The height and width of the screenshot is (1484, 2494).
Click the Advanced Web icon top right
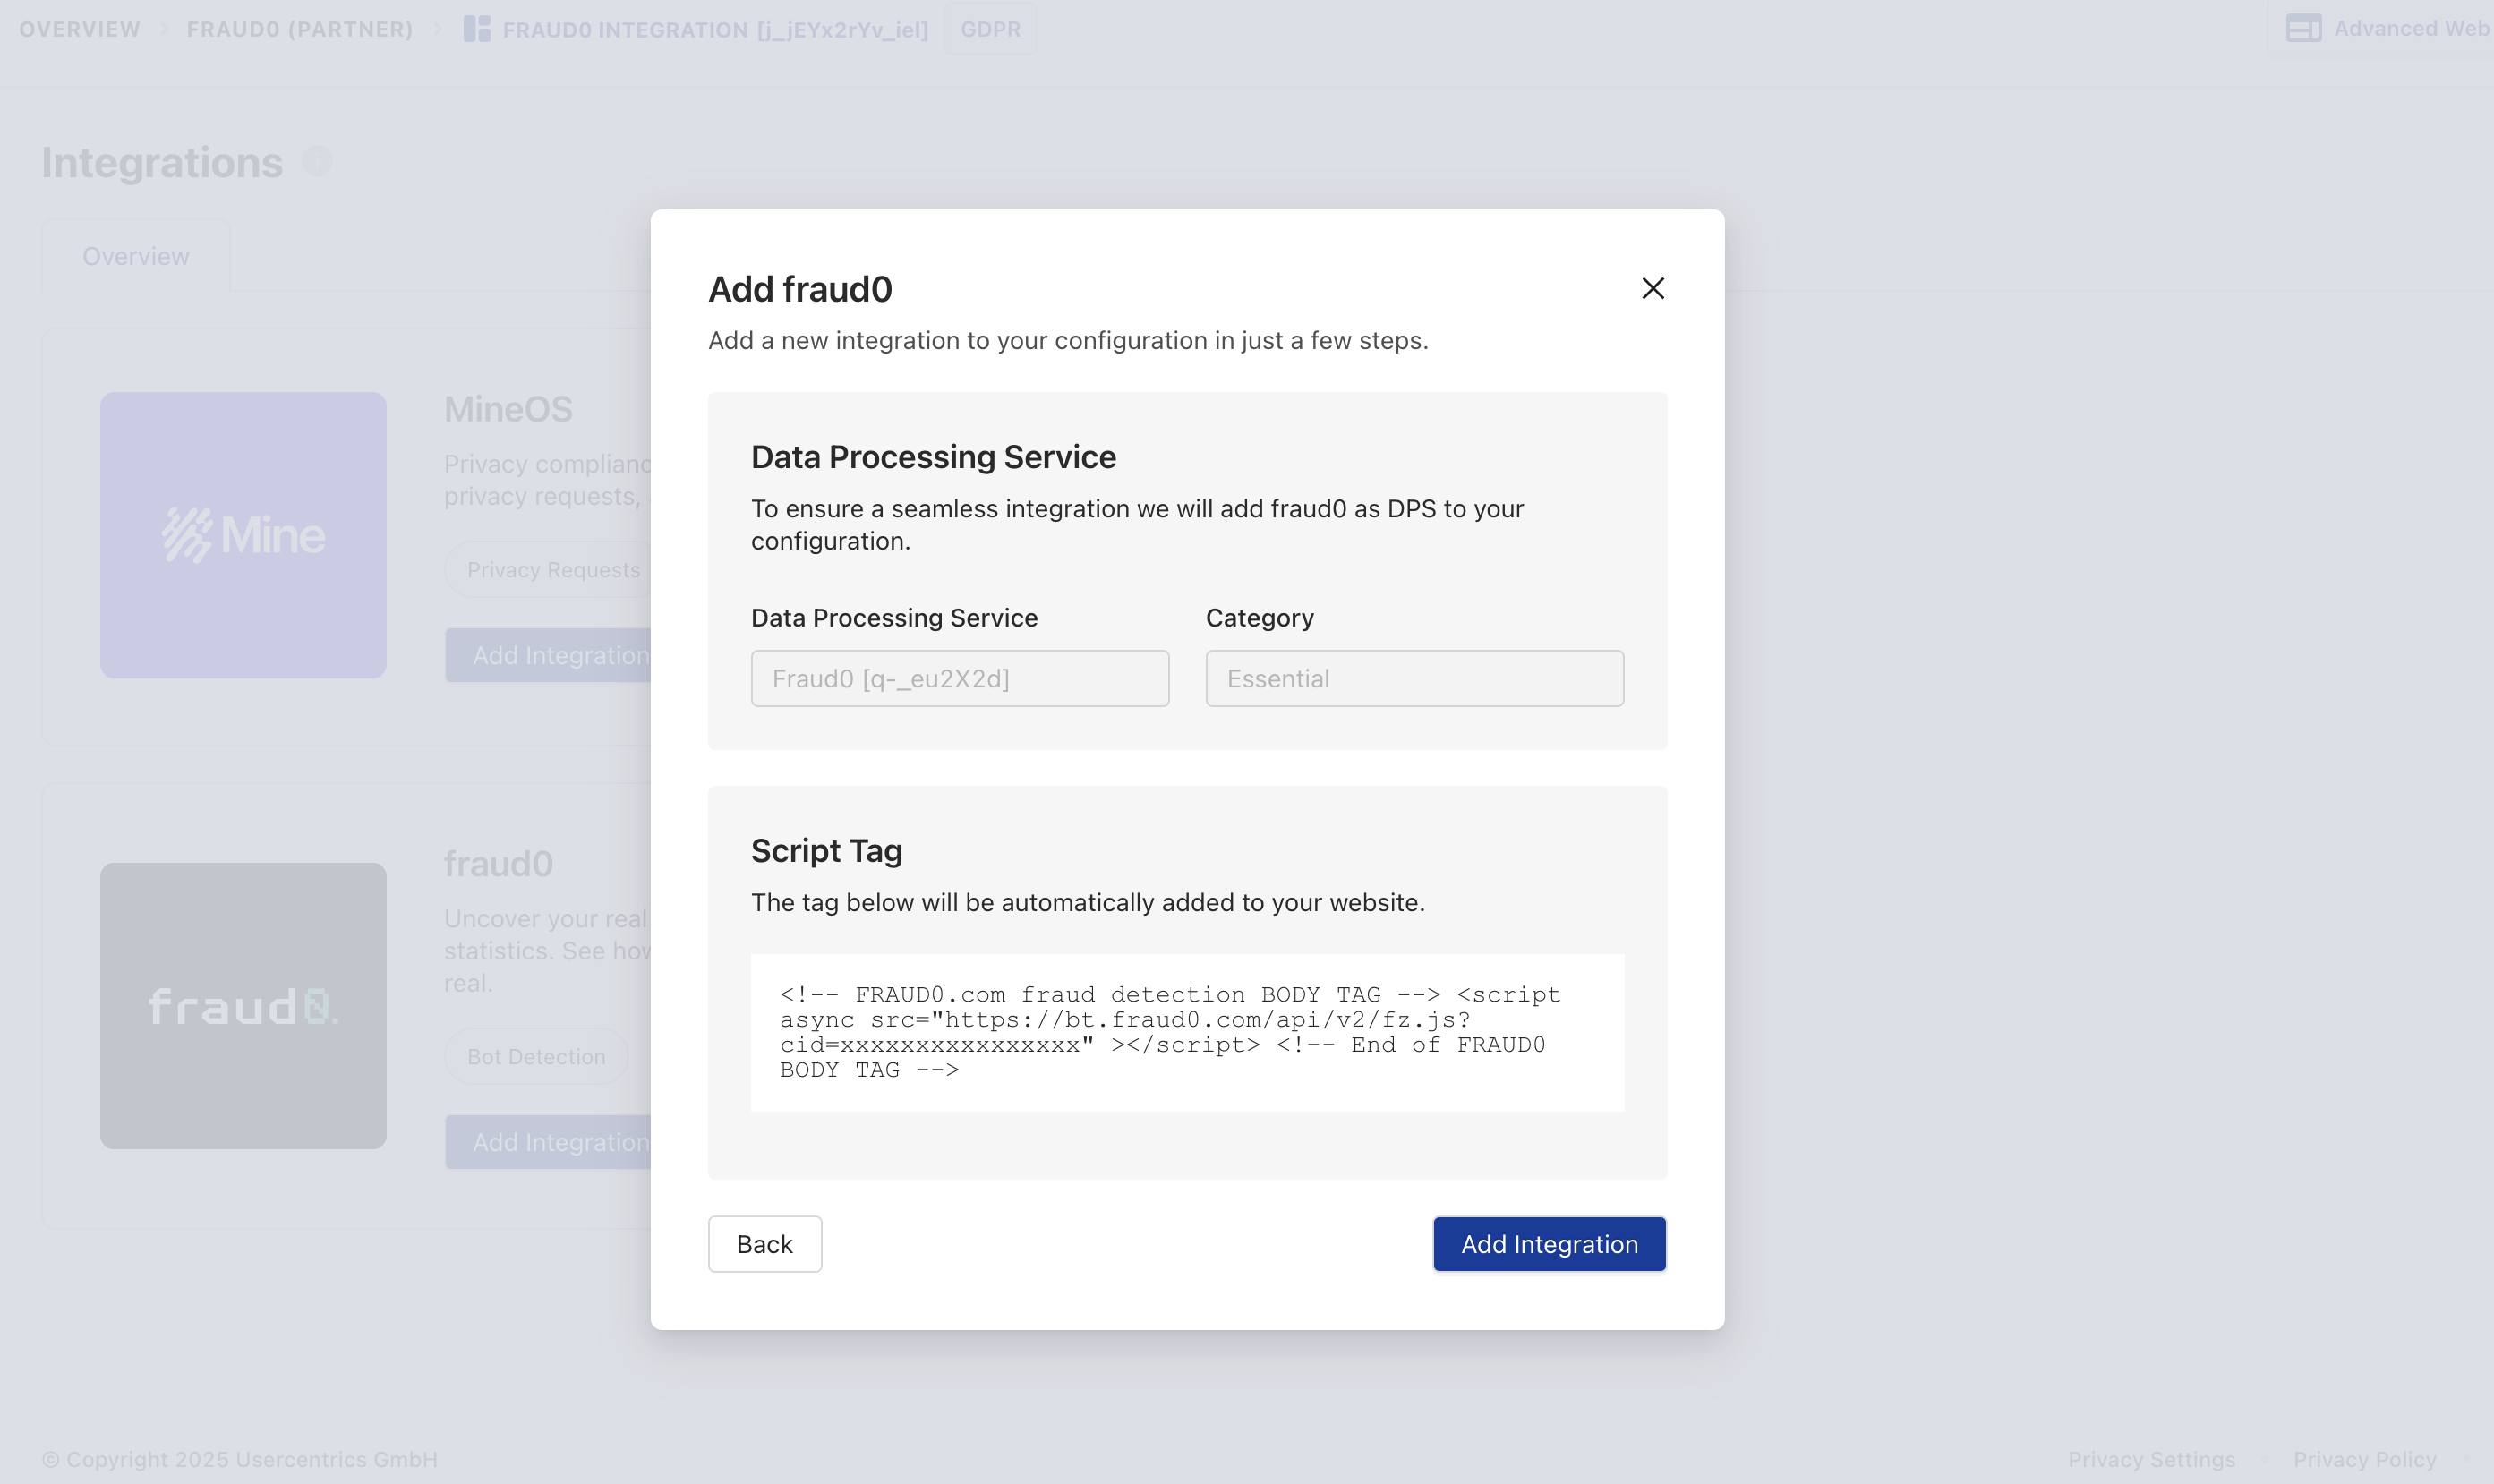click(x=2305, y=27)
